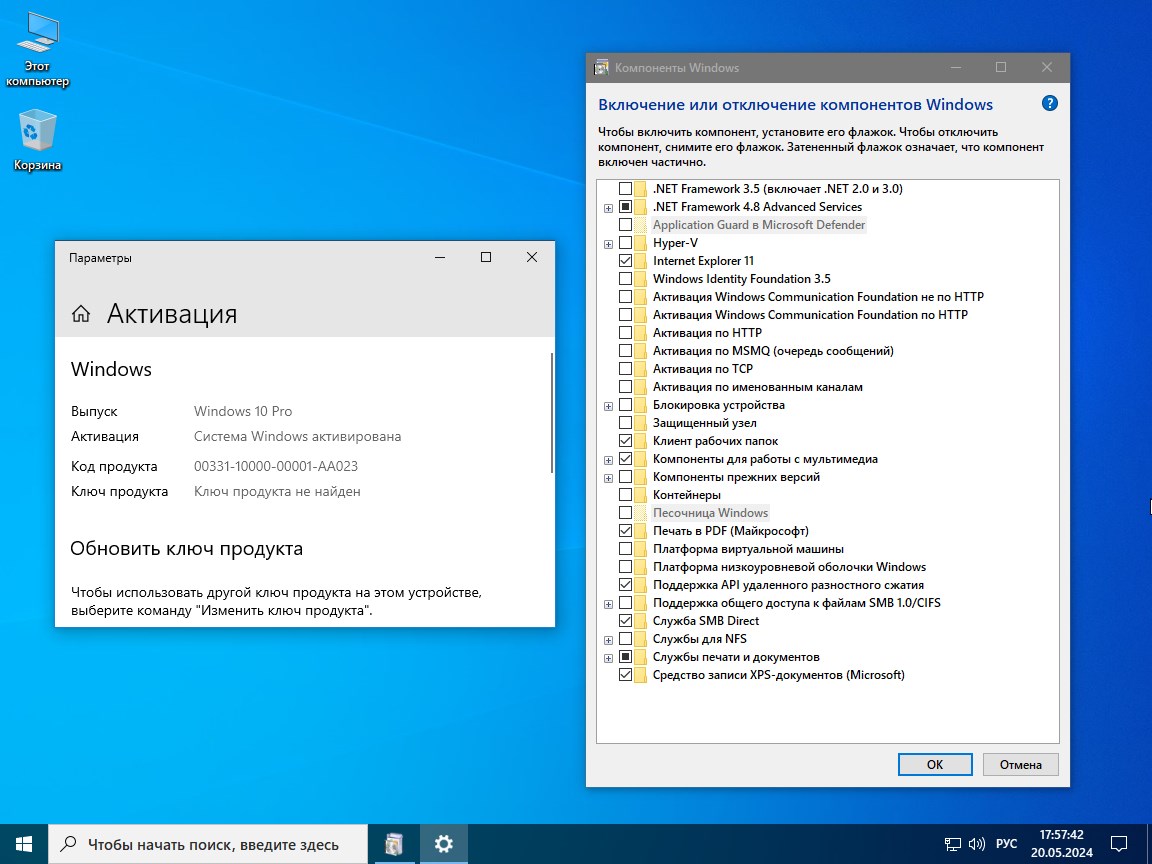The height and width of the screenshot is (864, 1152).
Task: Click the Home icon in the Параметры window
Action: tap(81, 313)
